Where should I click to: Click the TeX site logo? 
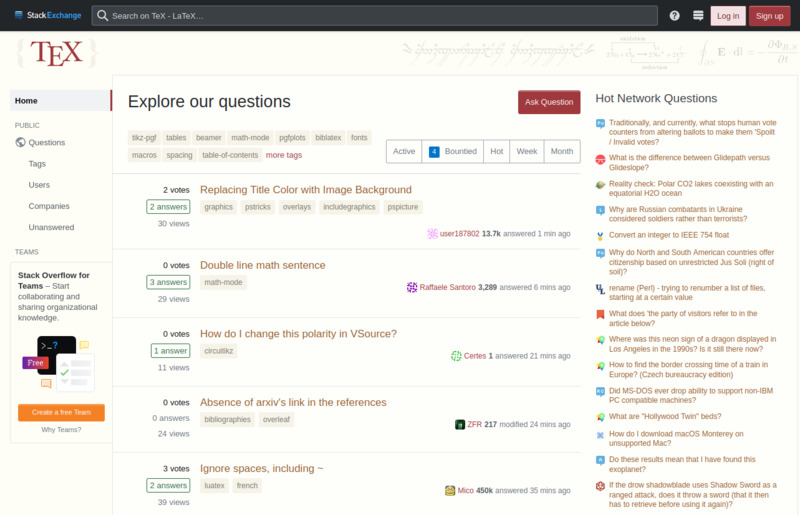click(56, 54)
